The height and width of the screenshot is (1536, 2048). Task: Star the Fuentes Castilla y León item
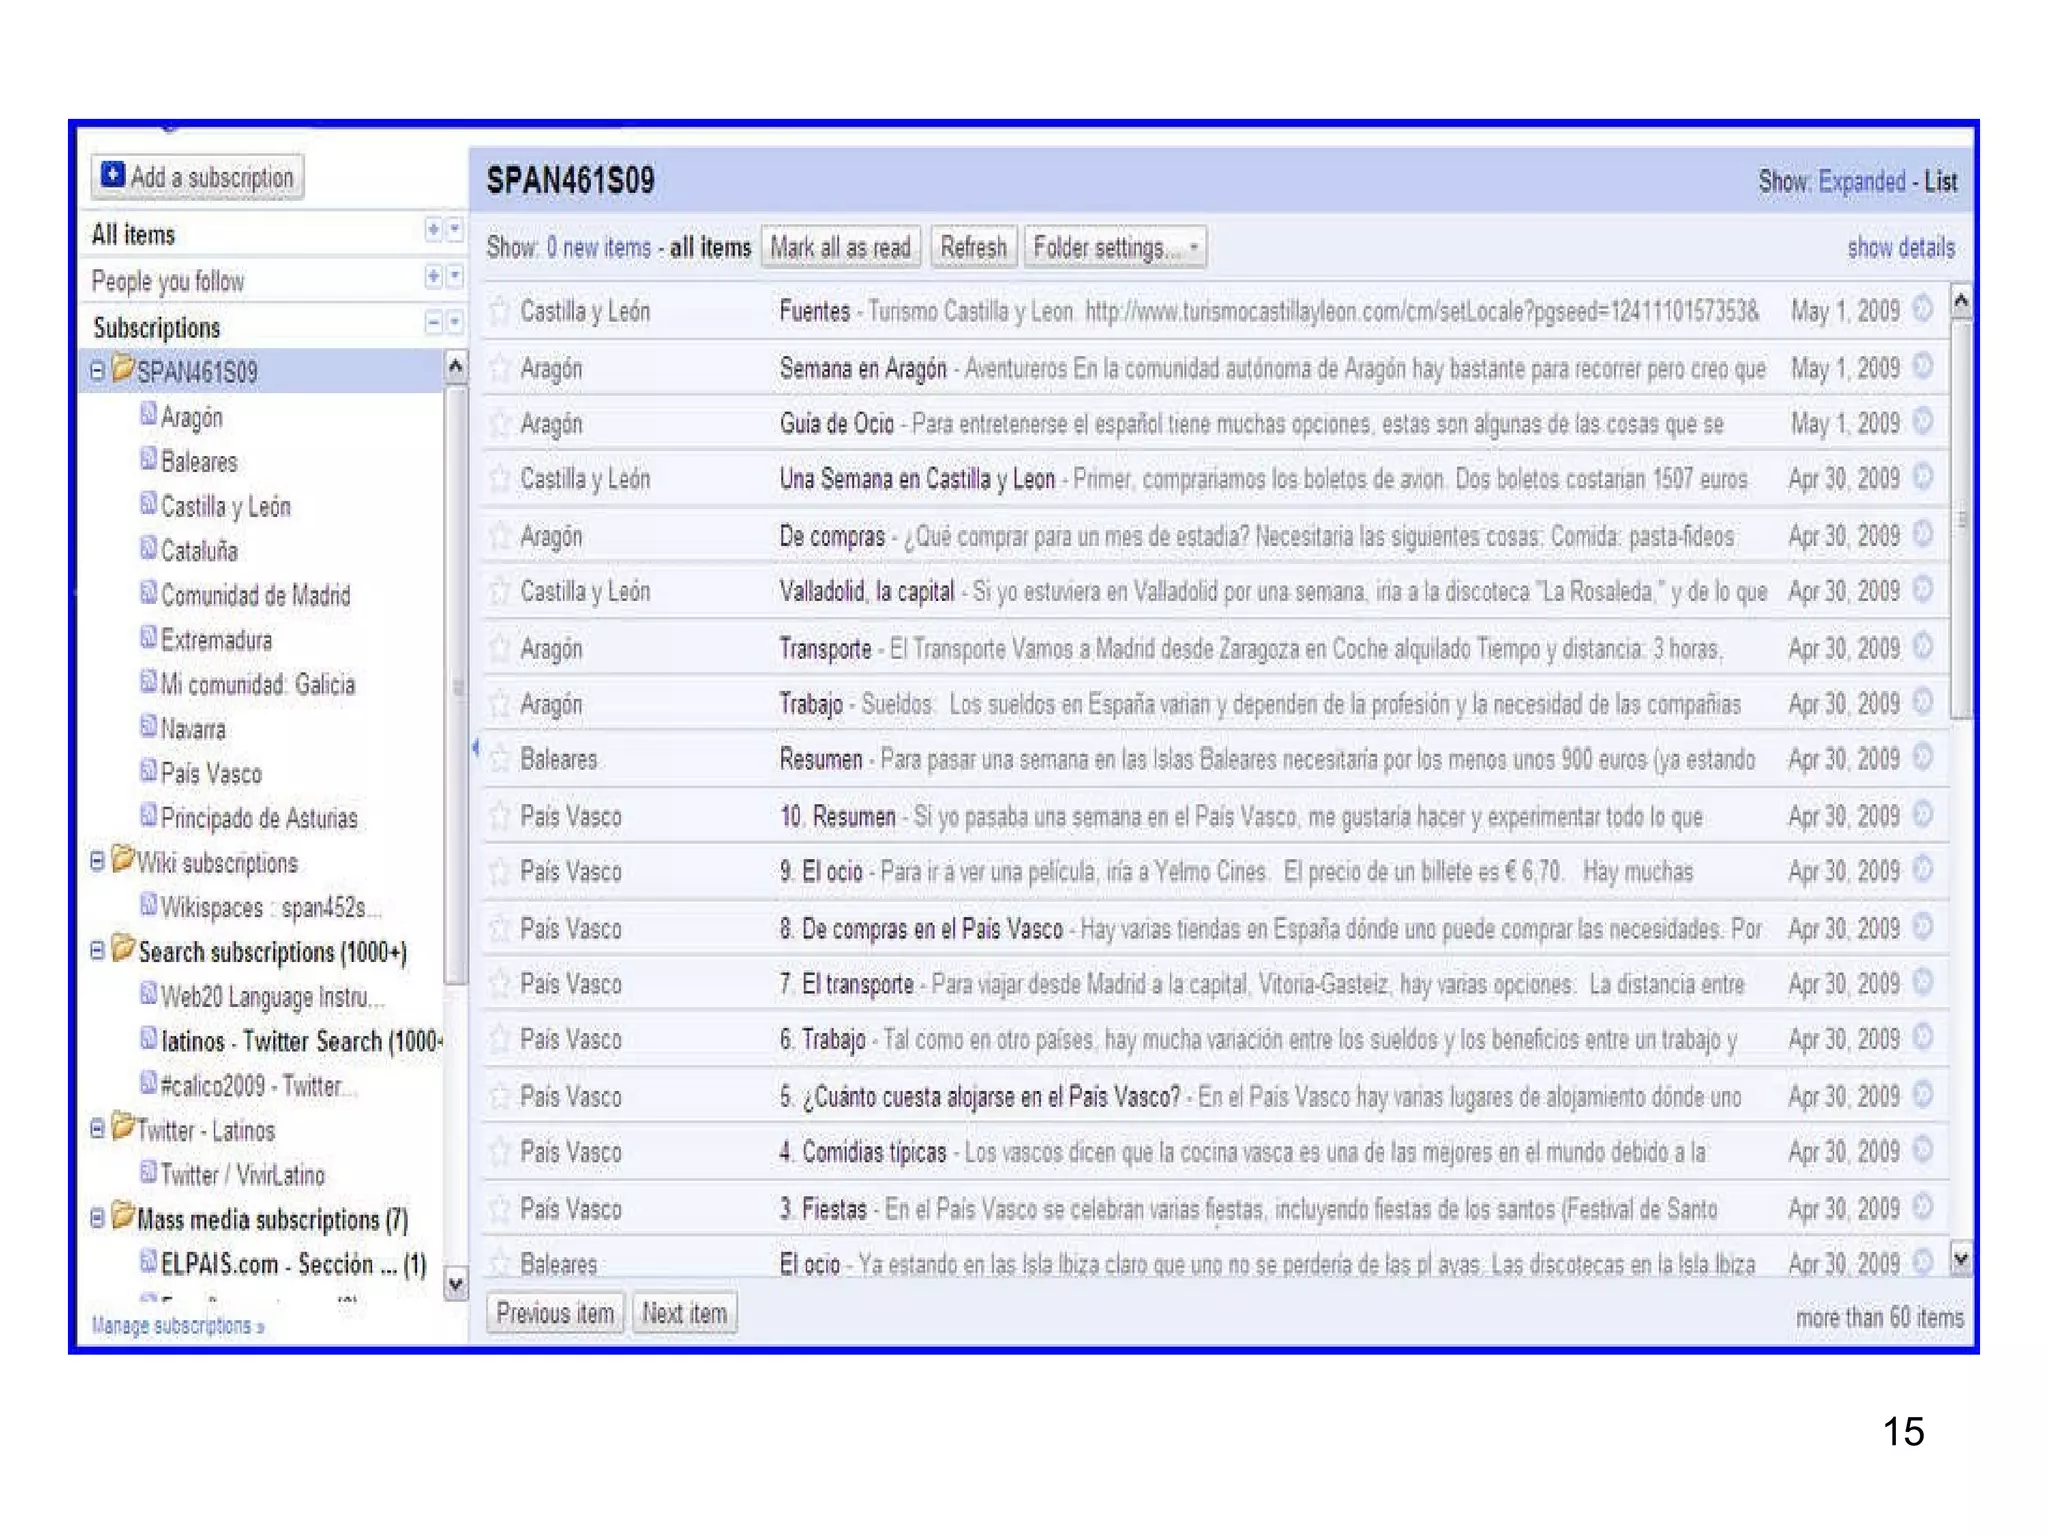coord(499,311)
